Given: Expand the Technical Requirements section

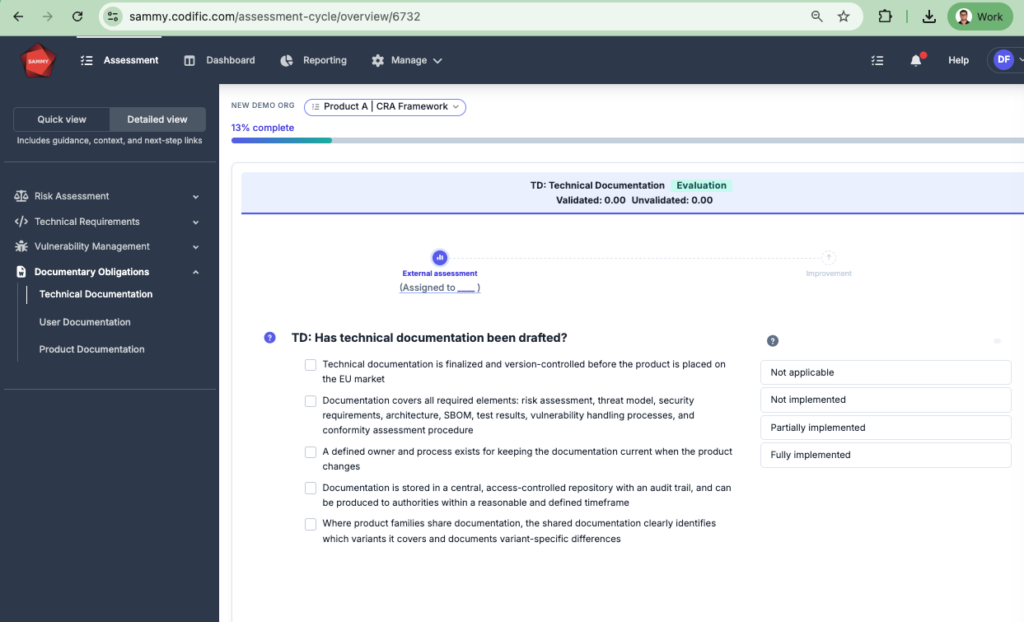Looking at the screenshot, I should point(106,221).
